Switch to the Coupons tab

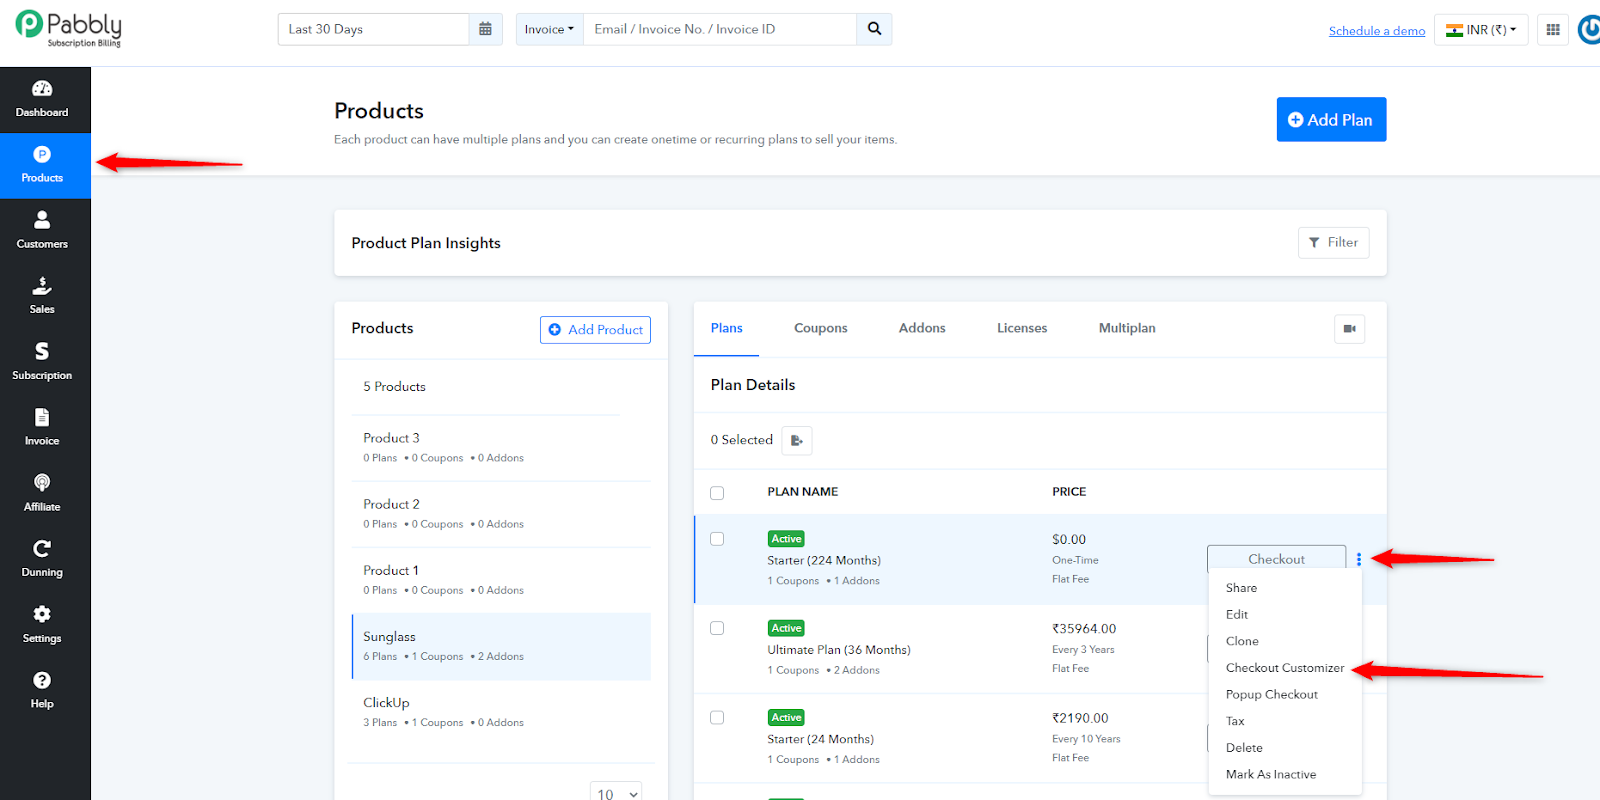[821, 328]
